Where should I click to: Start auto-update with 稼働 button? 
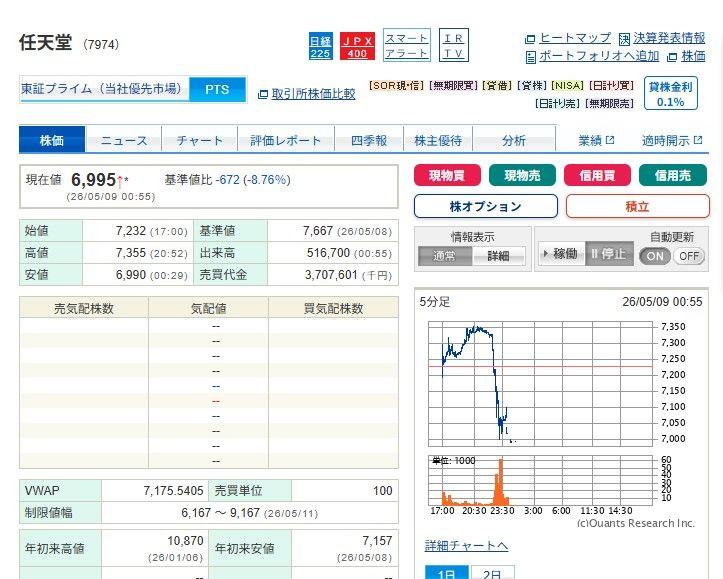562,254
